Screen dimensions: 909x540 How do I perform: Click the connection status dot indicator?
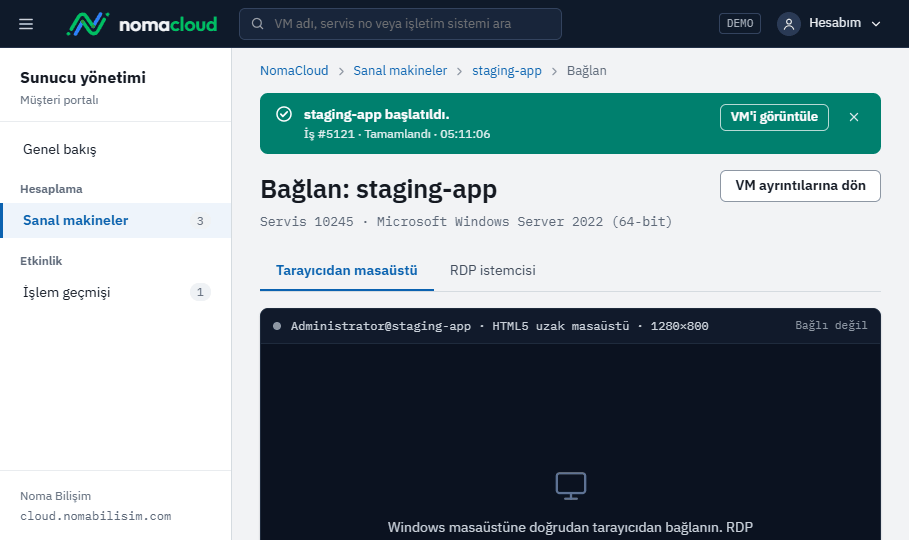[277, 326]
